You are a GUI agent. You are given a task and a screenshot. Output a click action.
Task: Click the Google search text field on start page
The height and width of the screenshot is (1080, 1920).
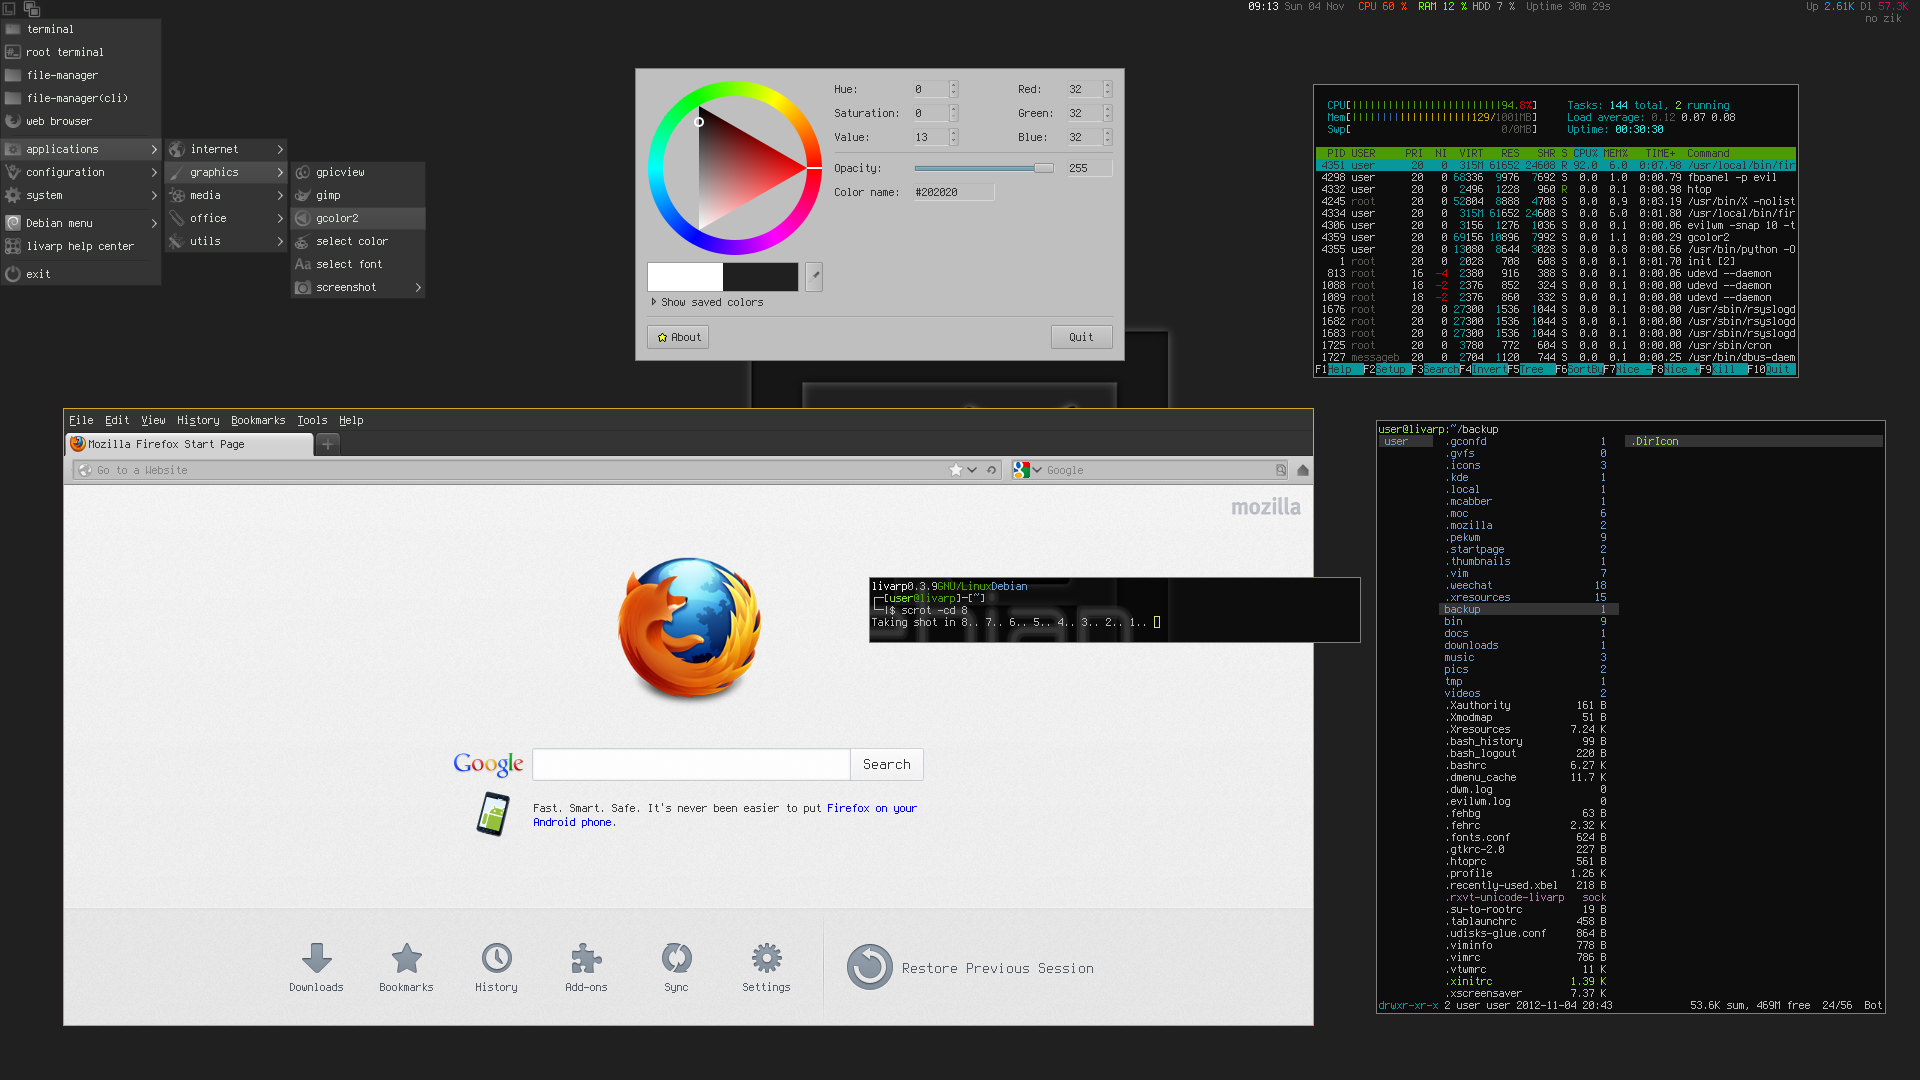691,764
